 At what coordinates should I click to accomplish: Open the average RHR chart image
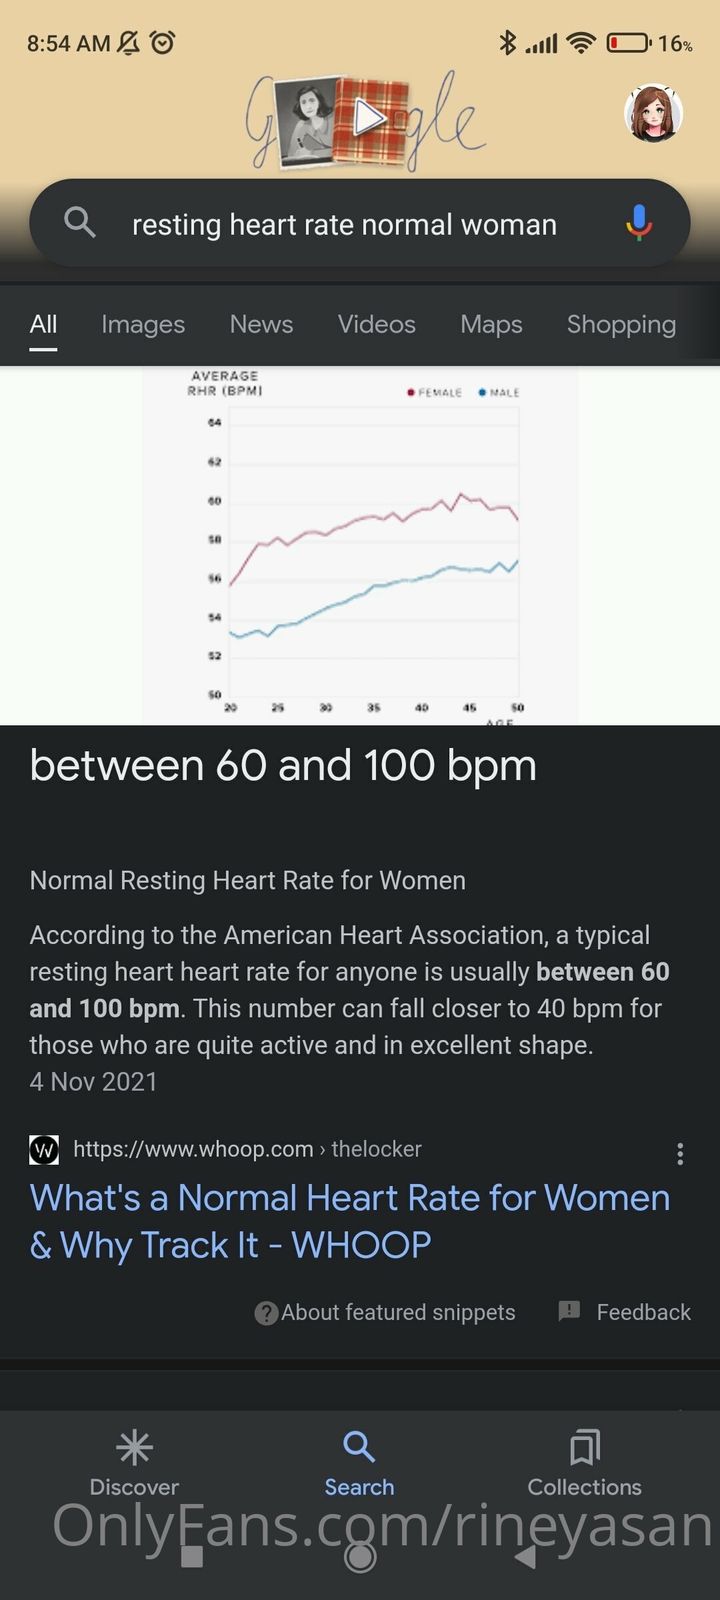click(x=360, y=545)
